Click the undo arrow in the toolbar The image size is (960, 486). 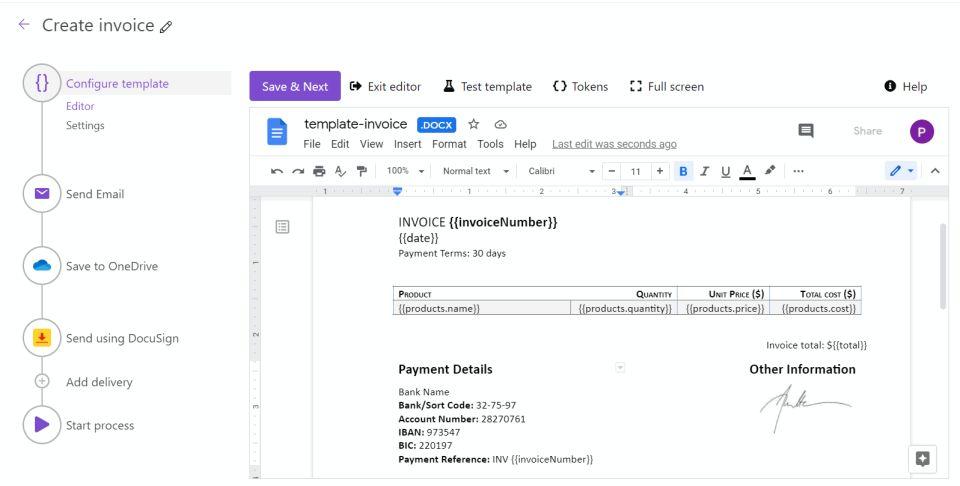pos(277,171)
